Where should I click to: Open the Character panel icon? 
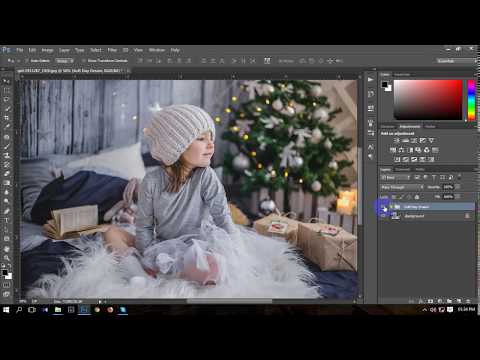point(371,147)
